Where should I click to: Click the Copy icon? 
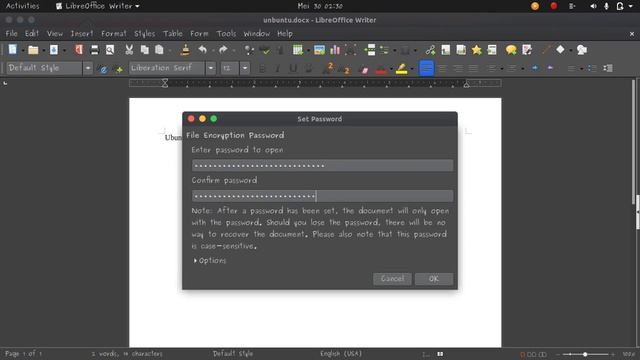(x=144, y=50)
